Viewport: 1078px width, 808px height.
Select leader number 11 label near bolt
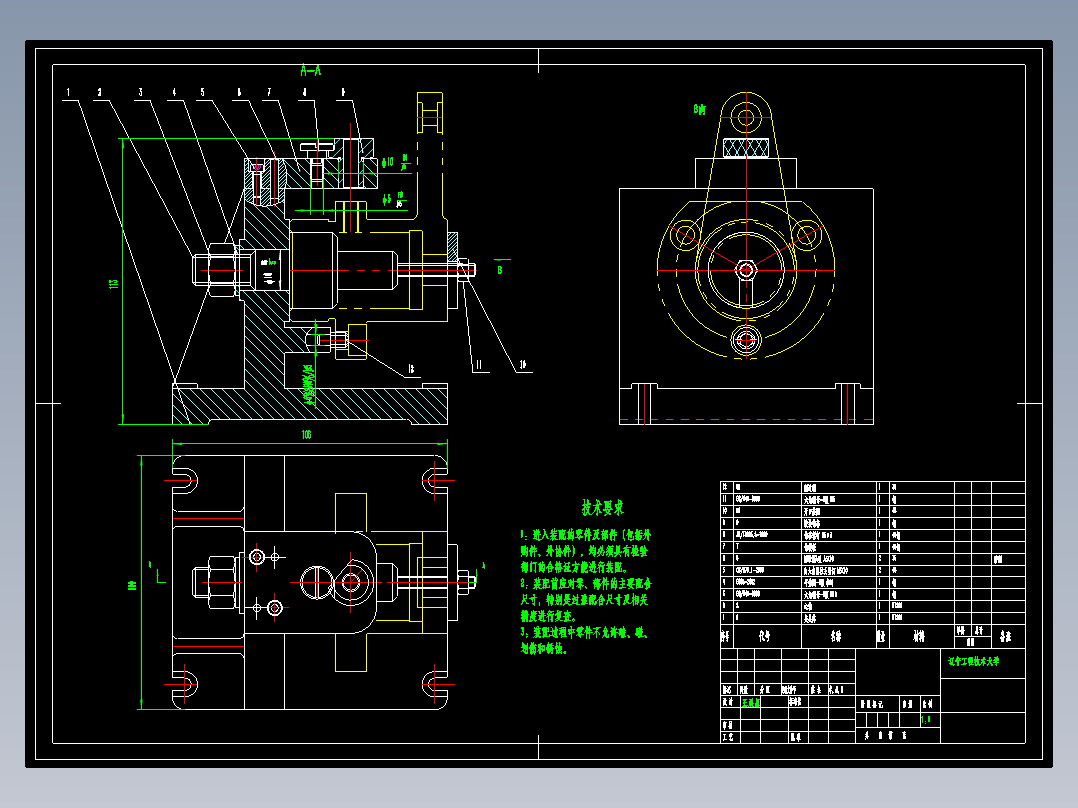pos(478,366)
